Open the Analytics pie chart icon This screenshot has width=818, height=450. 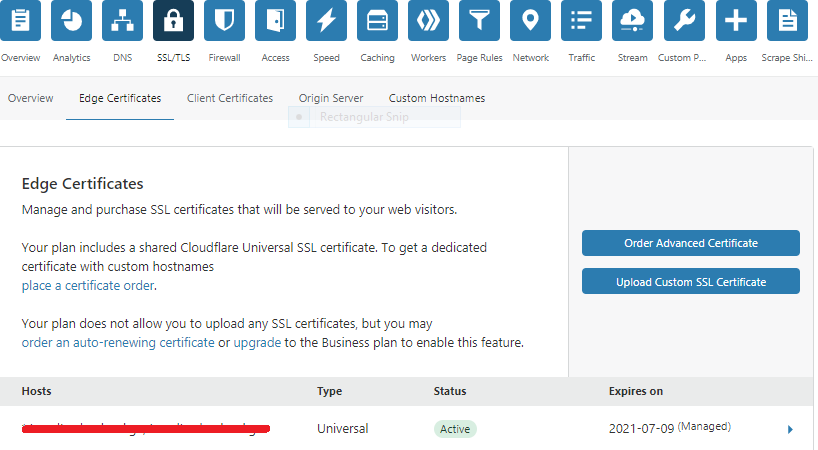[71, 20]
